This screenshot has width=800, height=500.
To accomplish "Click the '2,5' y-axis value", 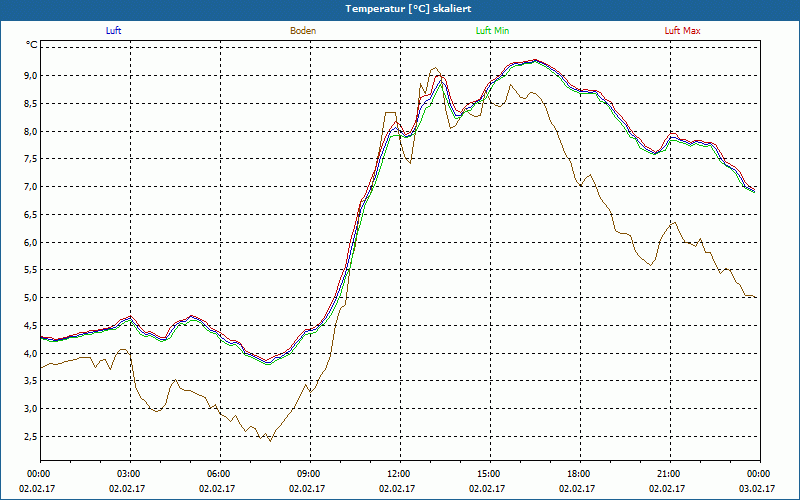I will click(x=32, y=437).
